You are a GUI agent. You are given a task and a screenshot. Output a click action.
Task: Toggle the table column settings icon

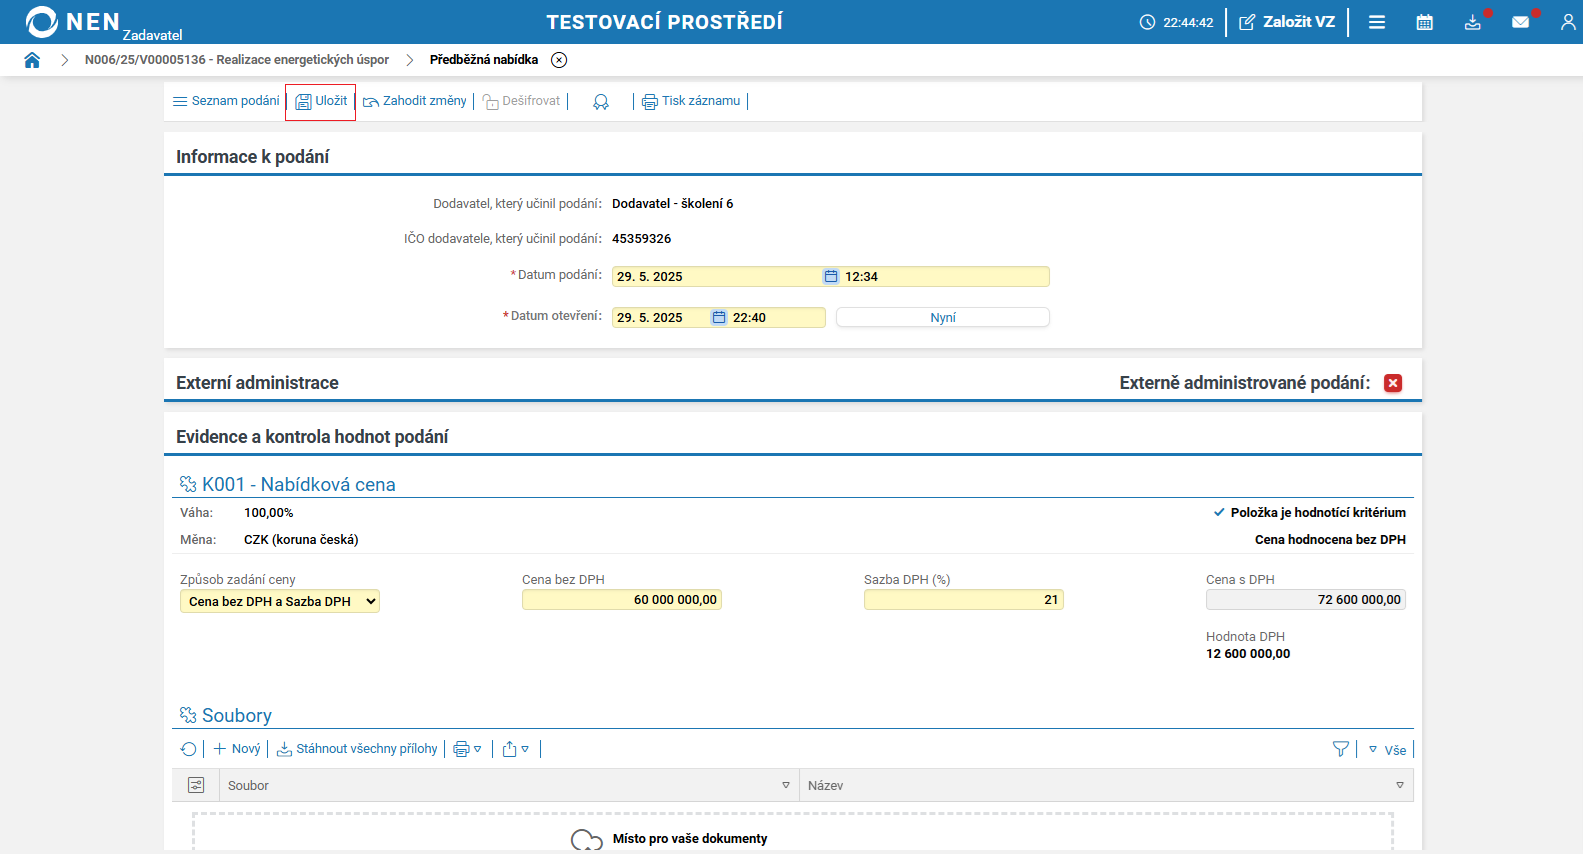196,786
